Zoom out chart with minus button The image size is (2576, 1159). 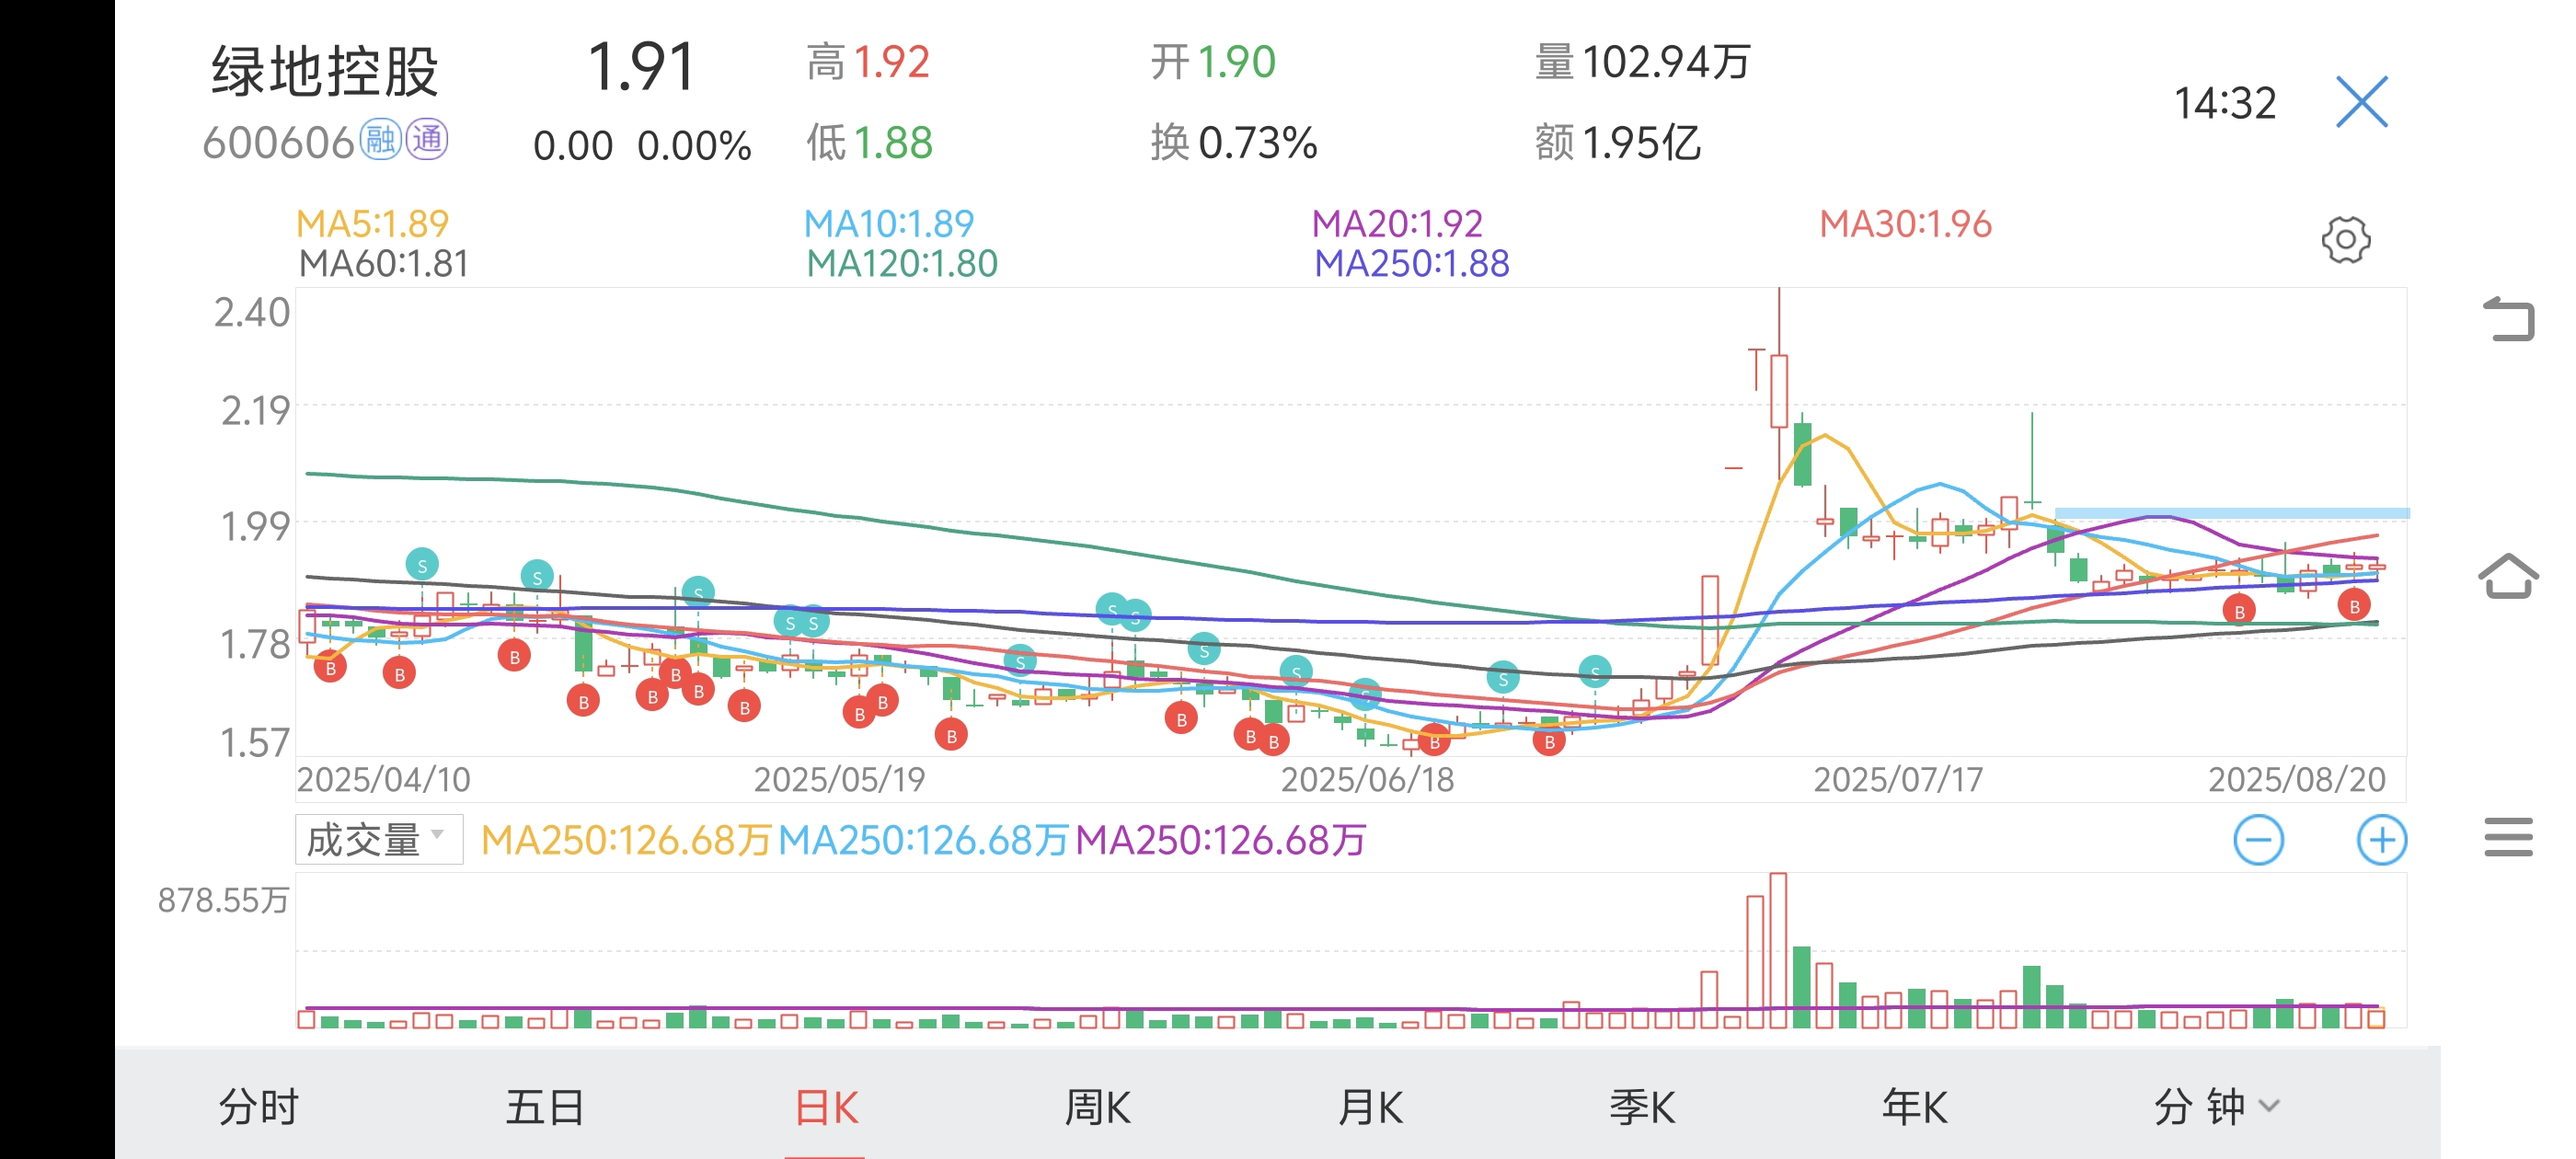point(2258,840)
